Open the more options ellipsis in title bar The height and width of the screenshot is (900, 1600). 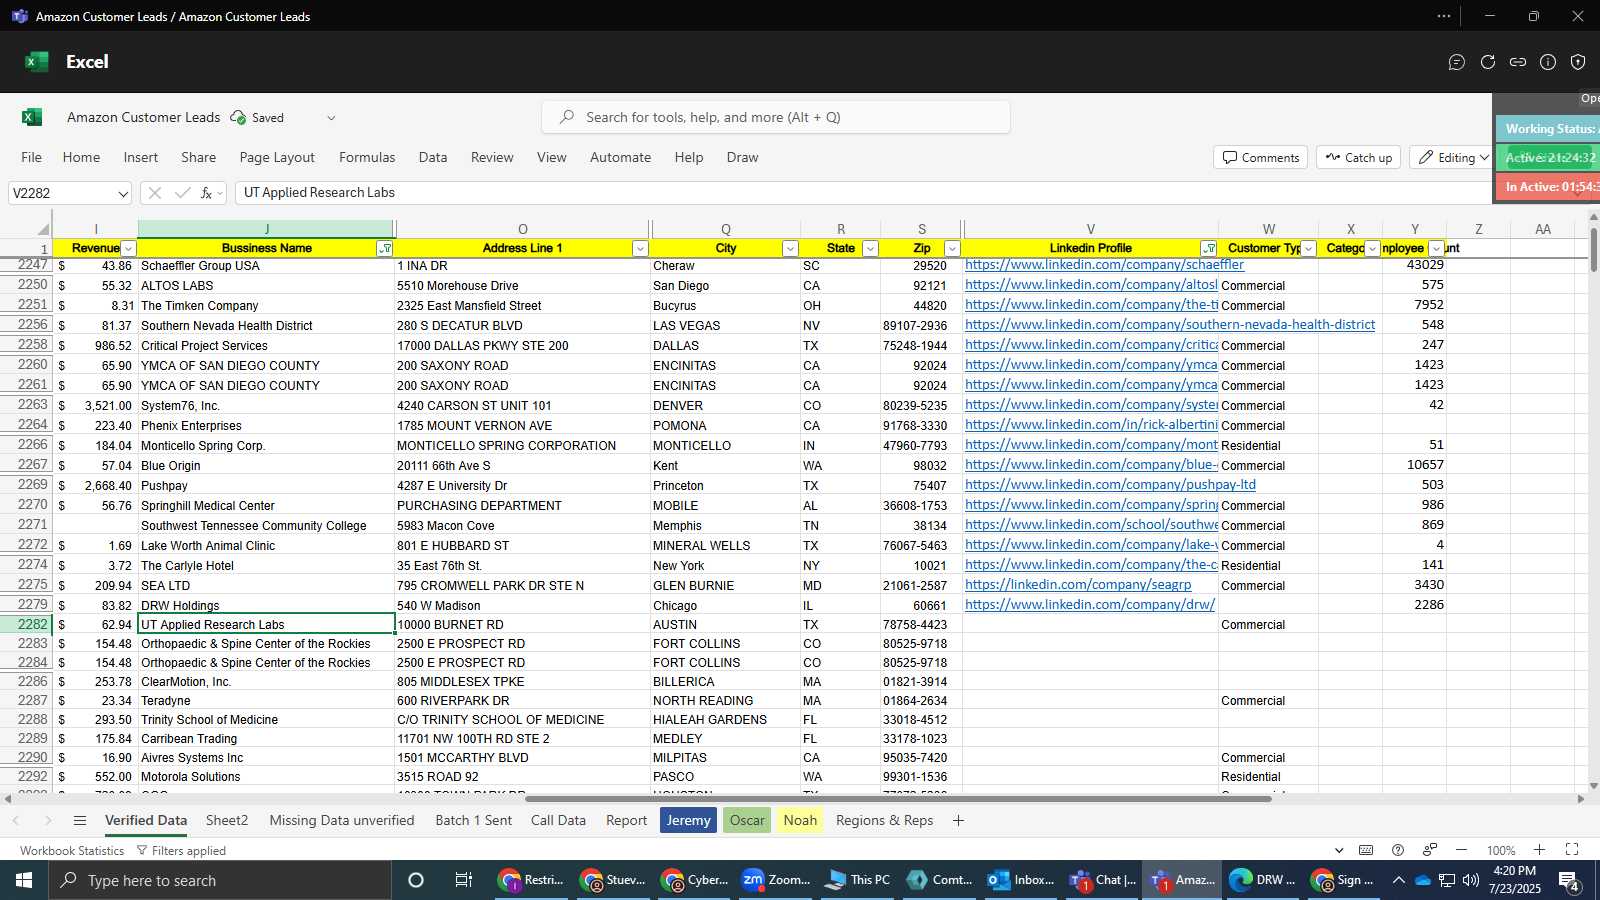coord(1444,16)
